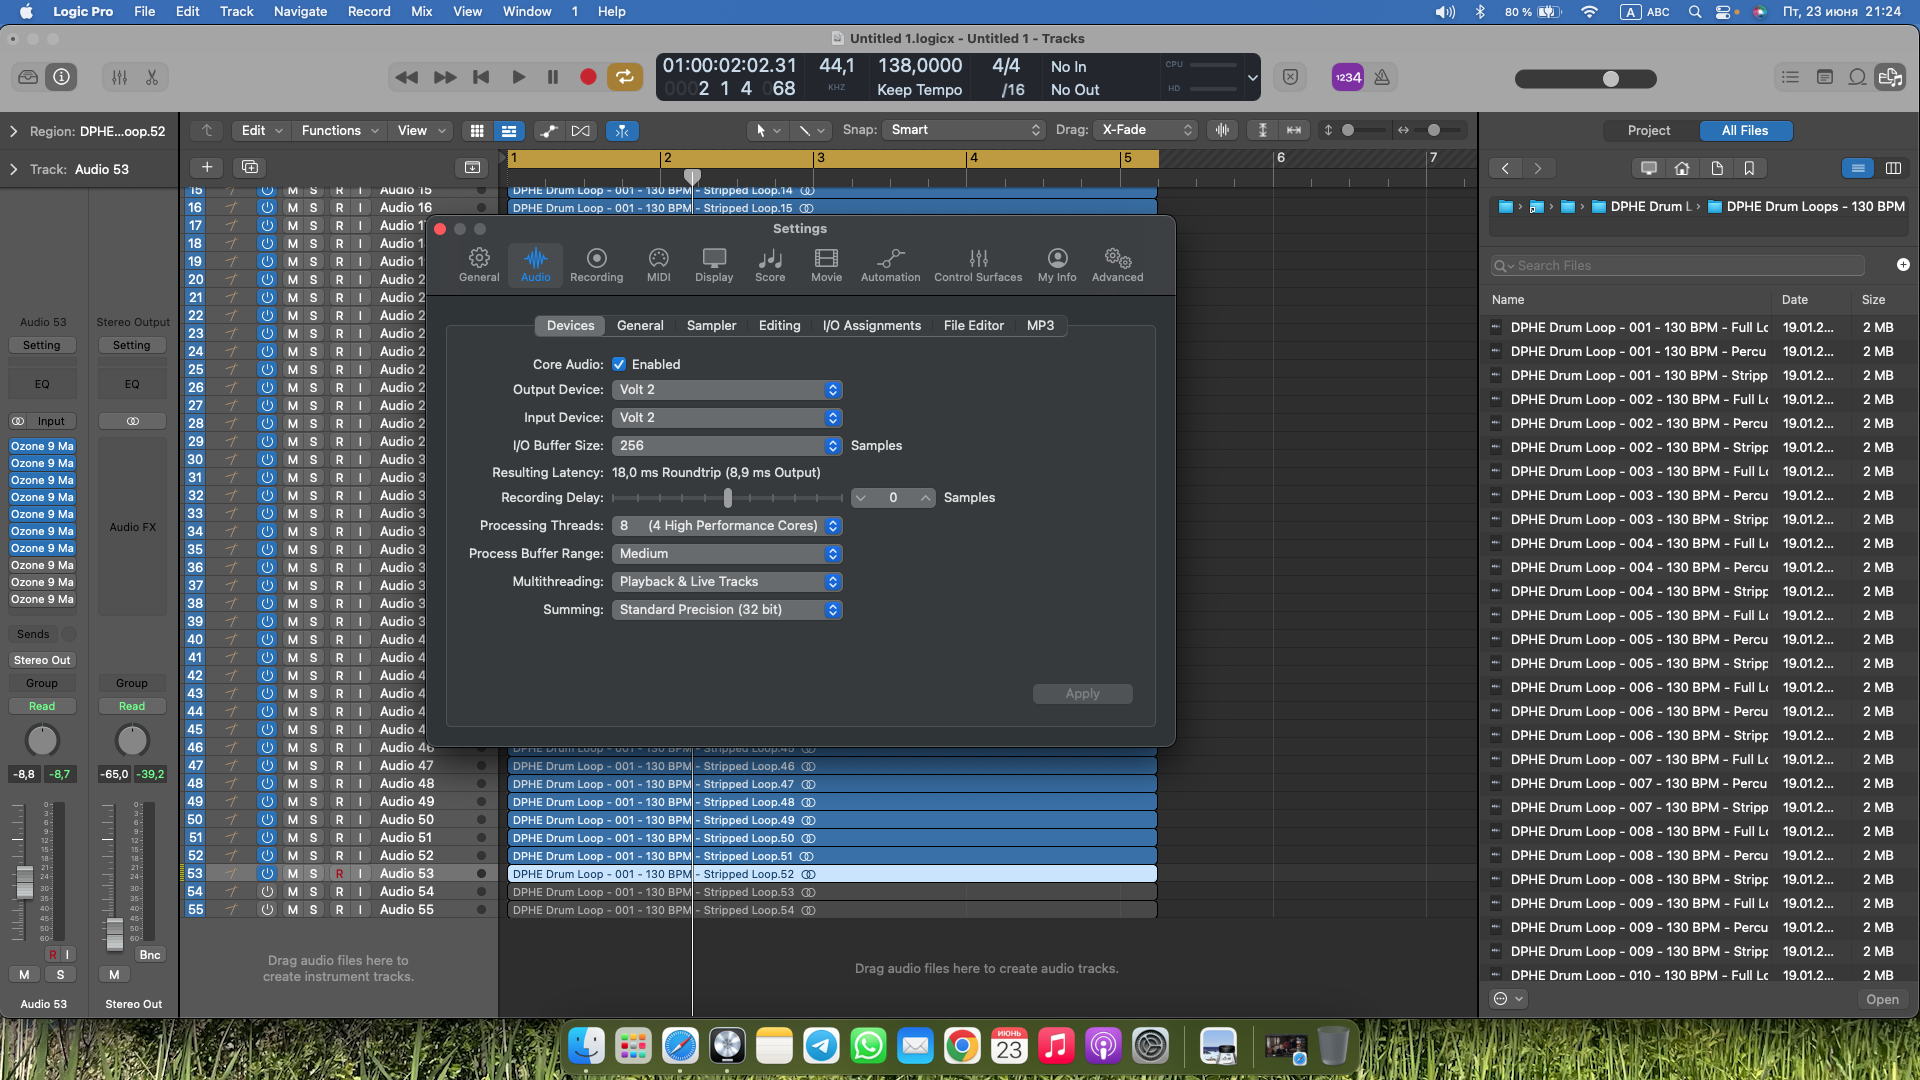Image resolution: width=1920 pixels, height=1080 pixels.
Task: Click the Fast Forward transport button
Action: click(445, 77)
